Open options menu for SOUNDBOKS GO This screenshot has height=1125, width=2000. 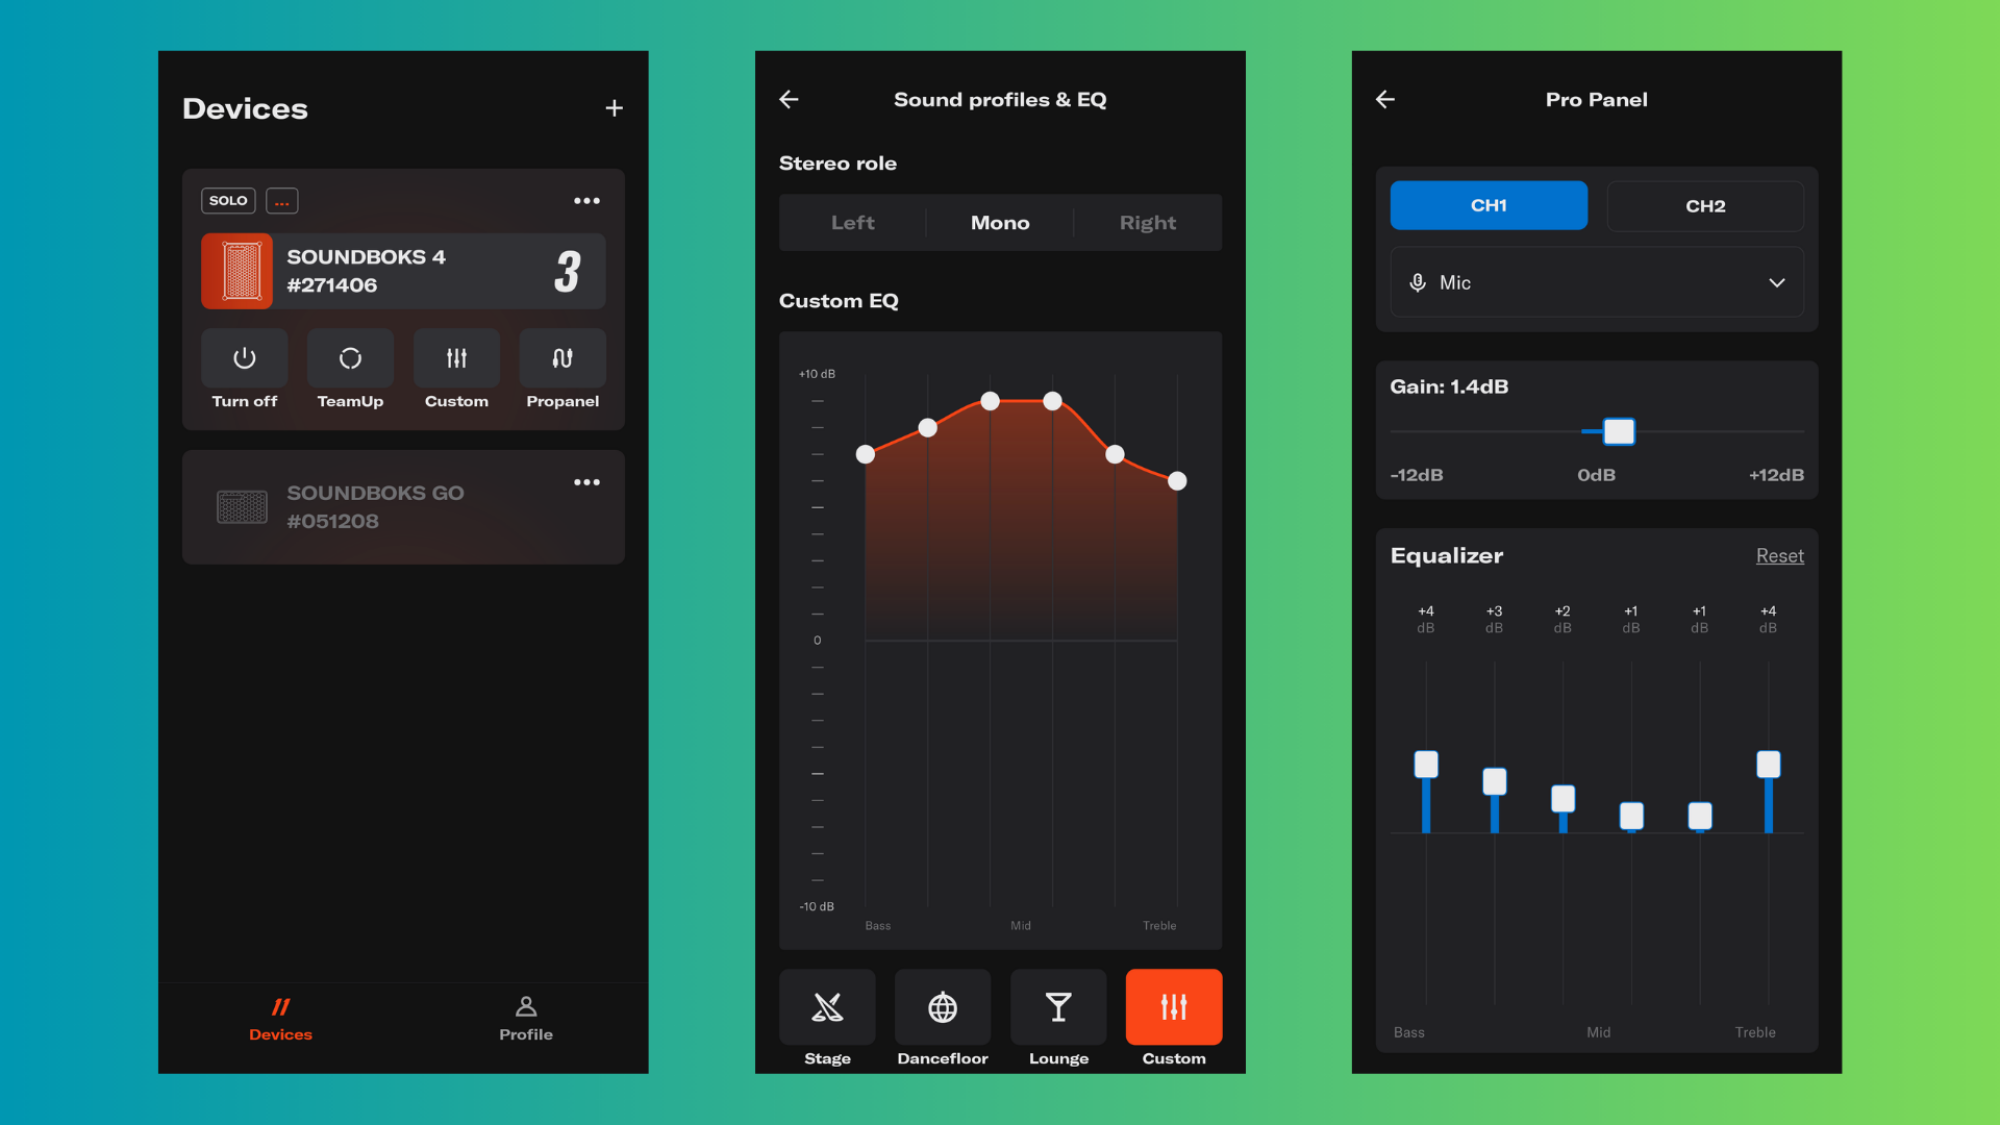point(588,481)
